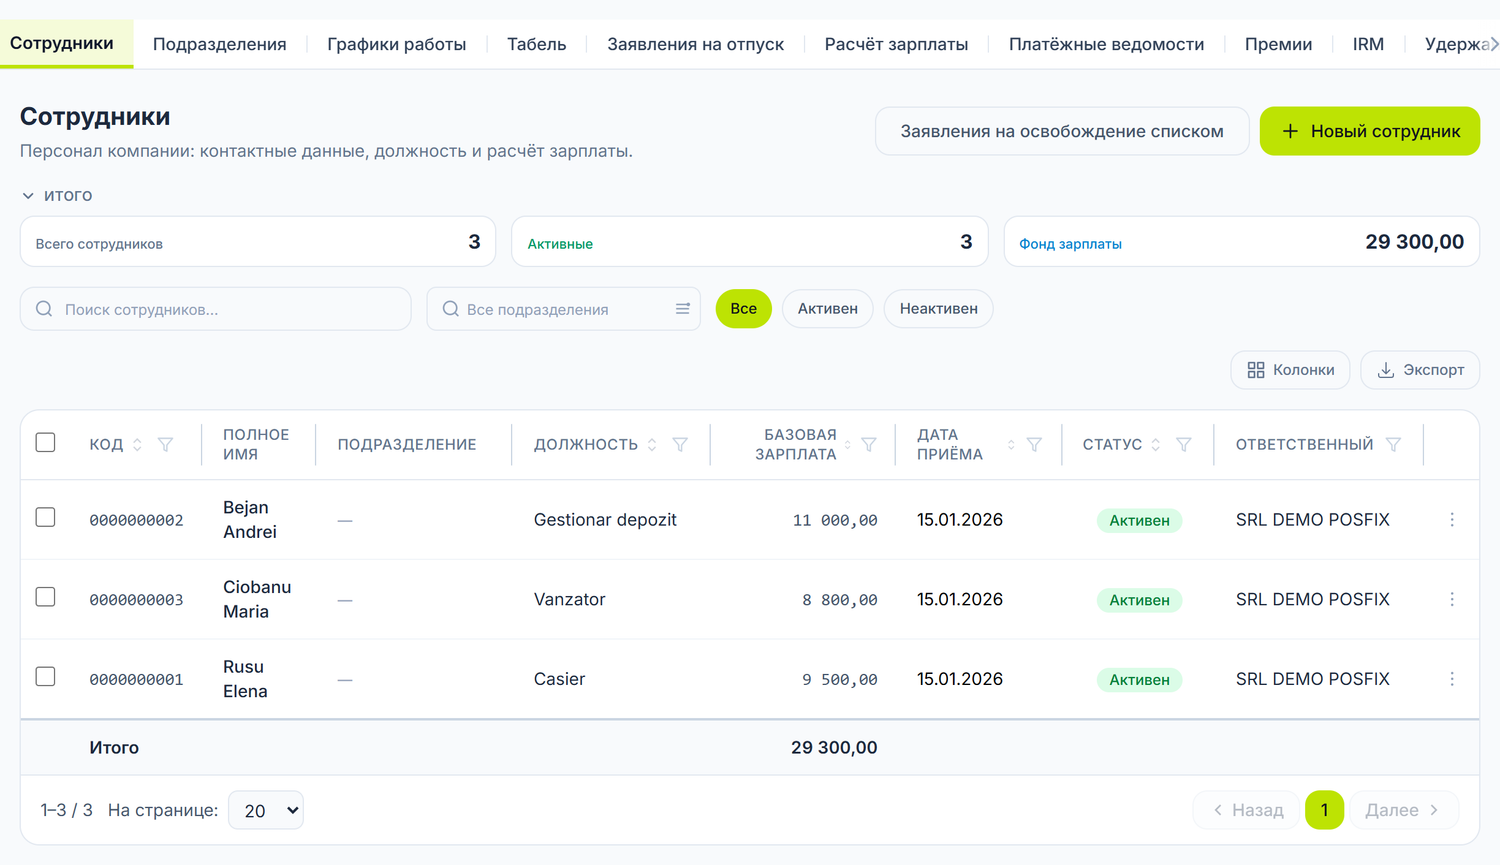The image size is (1500, 865).
Task: Open the Заявления на отпуск tab
Action: tap(696, 44)
